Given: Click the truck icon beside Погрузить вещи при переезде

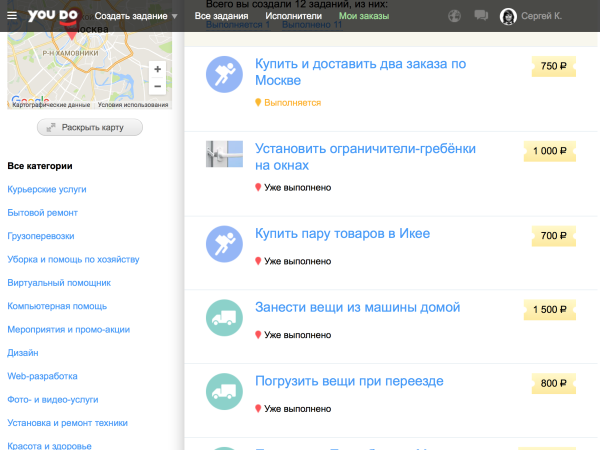Looking at the screenshot, I should coord(225,392).
